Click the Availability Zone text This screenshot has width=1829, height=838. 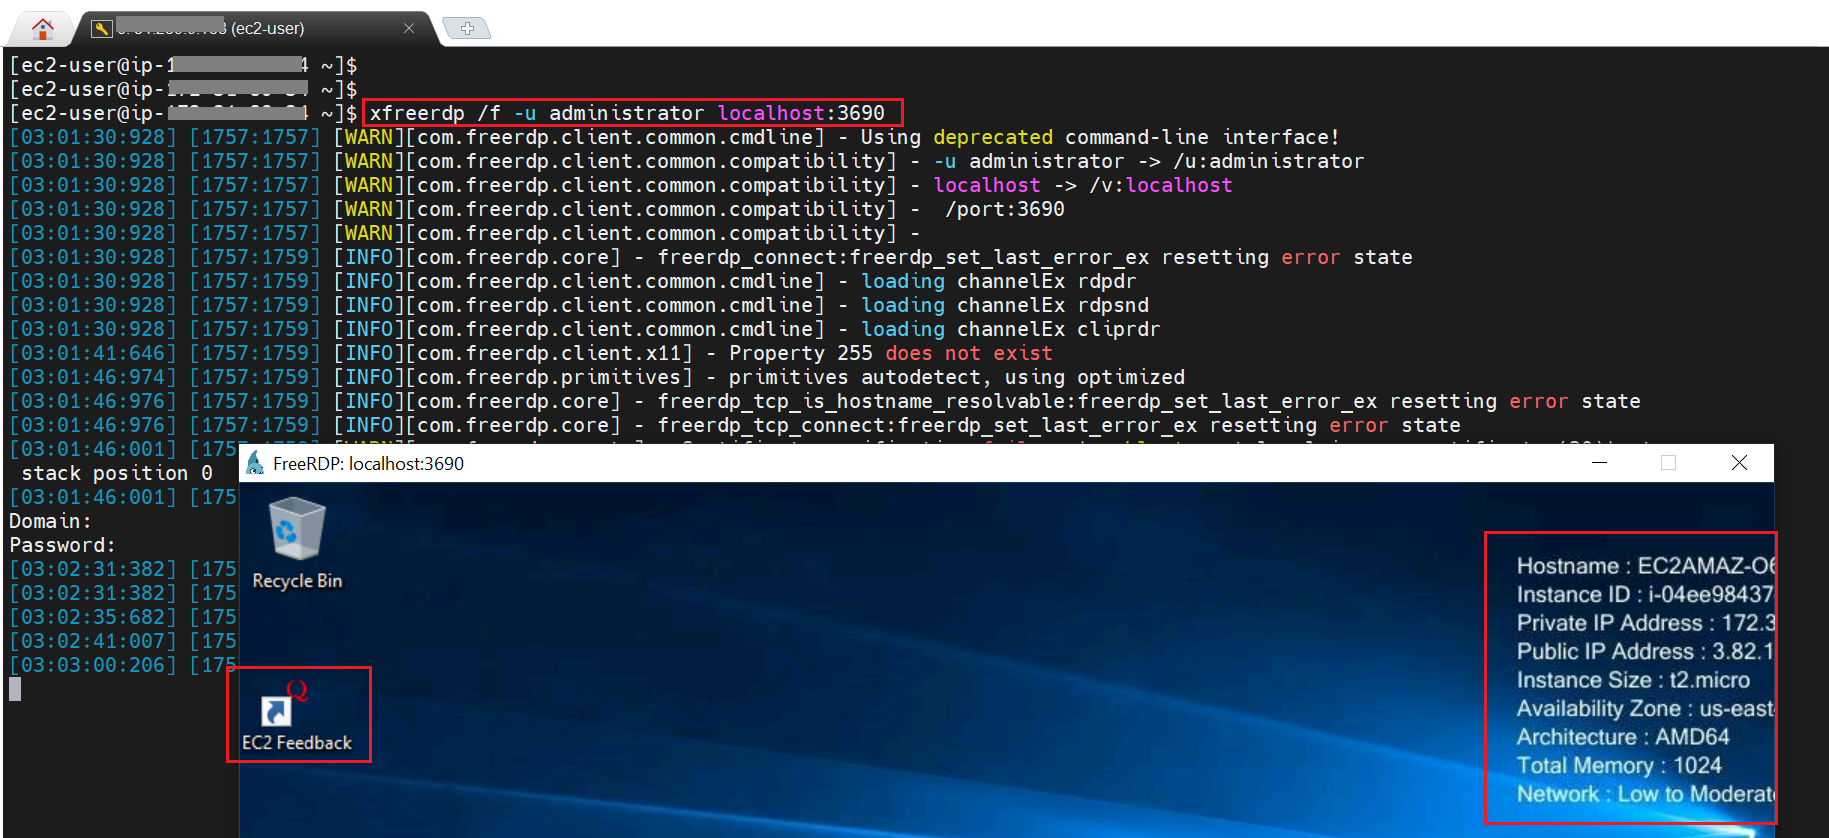coord(1645,708)
